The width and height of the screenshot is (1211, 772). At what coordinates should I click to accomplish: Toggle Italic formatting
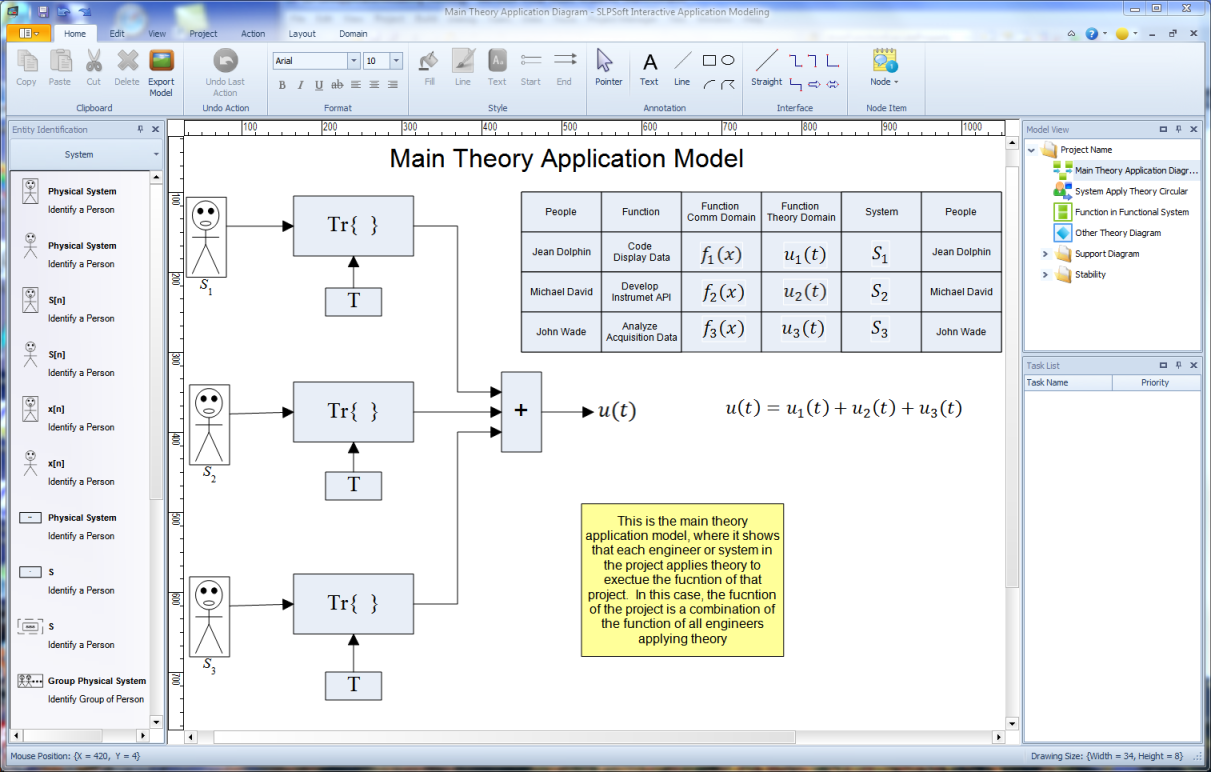coord(300,85)
